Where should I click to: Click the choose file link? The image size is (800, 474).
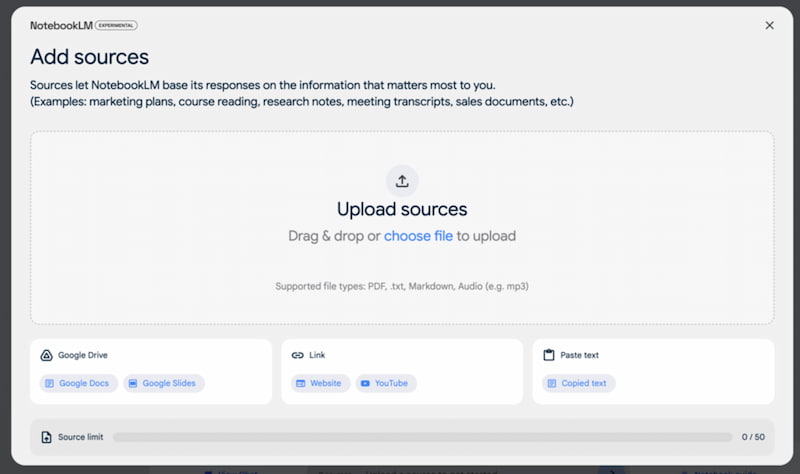coord(418,236)
